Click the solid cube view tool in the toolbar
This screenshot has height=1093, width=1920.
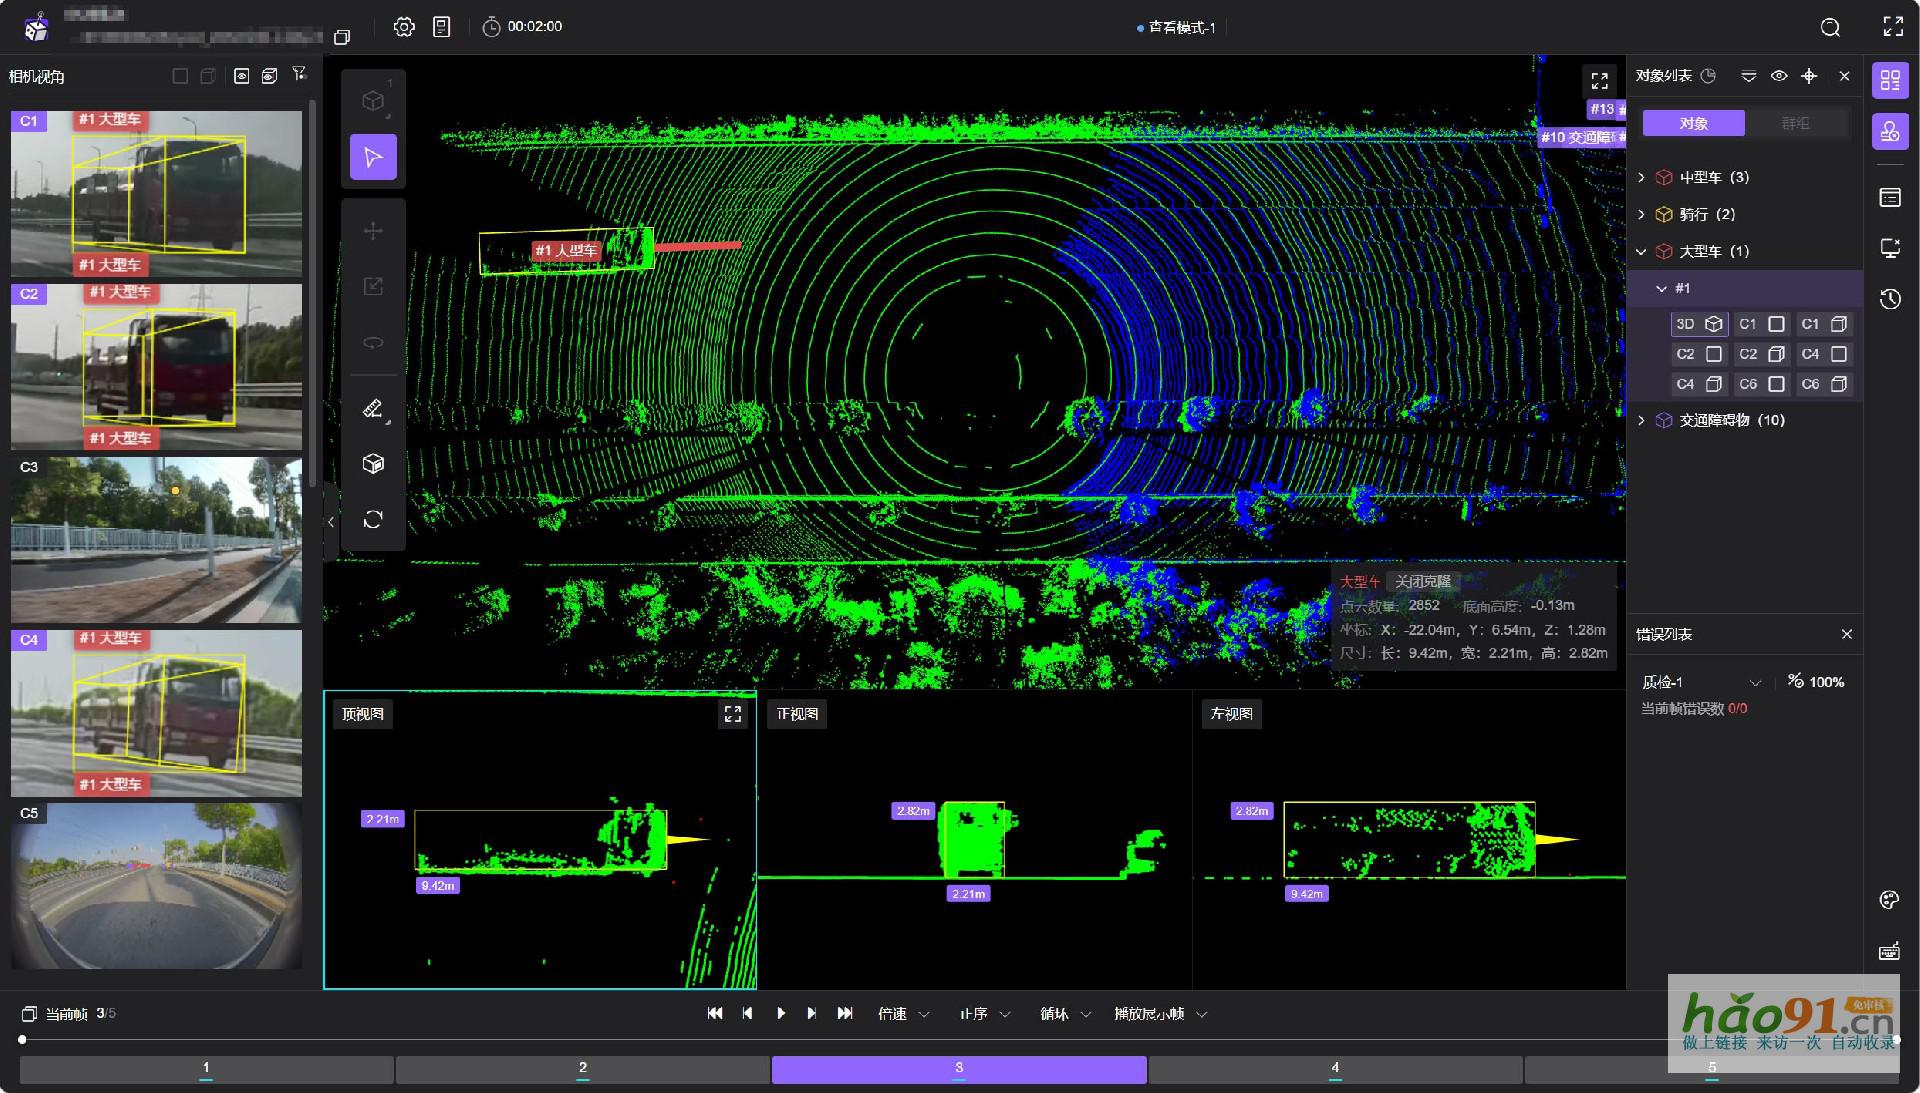[373, 464]
